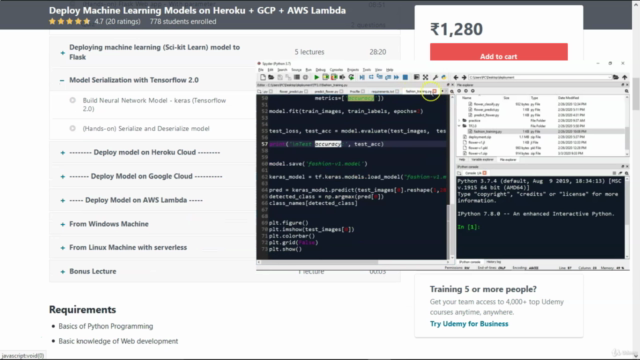Image resolution: width=640 pixels, height=360 pixels.
Task: Click the File explorer vertical scrollbar
Action: [627, 125]
